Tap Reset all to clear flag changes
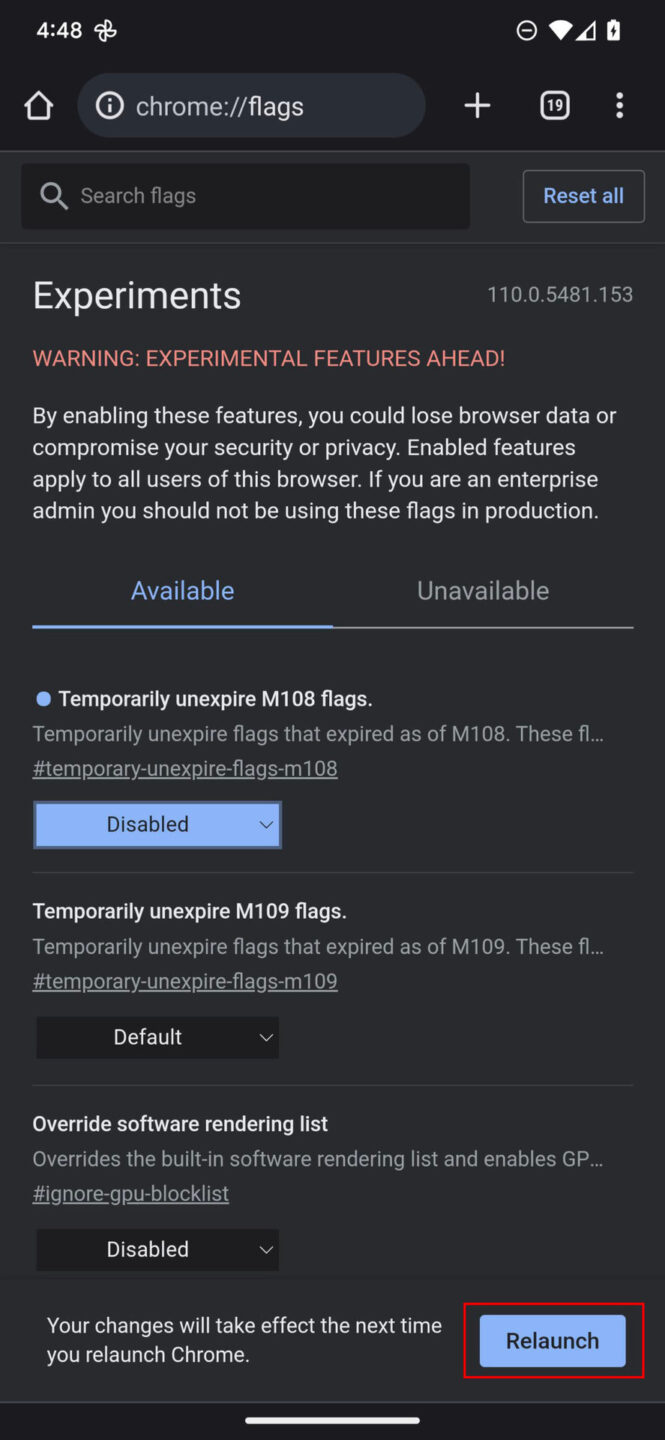 583,196
